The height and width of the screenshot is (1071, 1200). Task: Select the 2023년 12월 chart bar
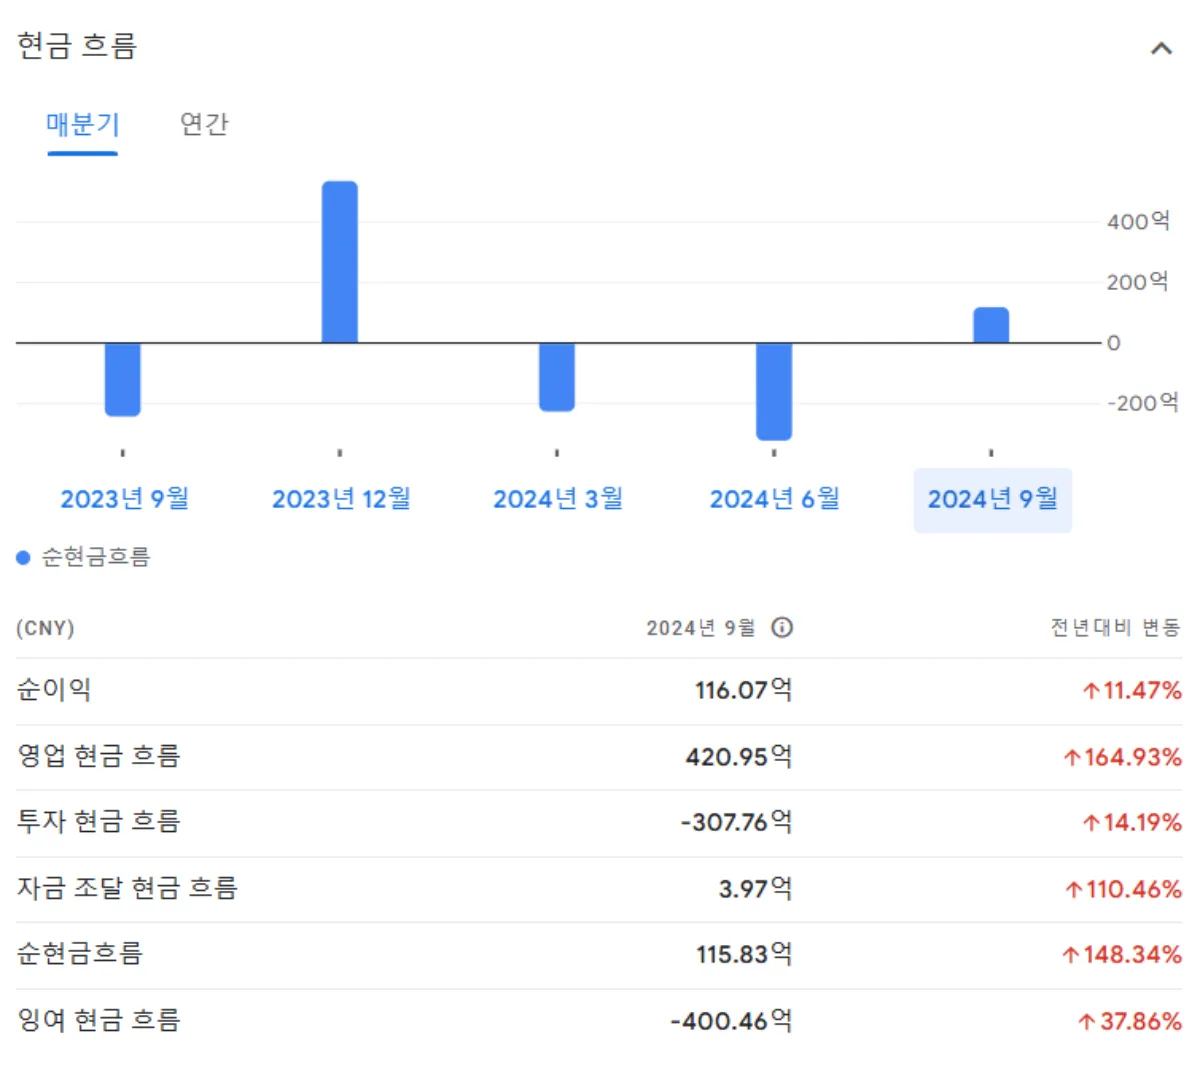click(339, 260)
